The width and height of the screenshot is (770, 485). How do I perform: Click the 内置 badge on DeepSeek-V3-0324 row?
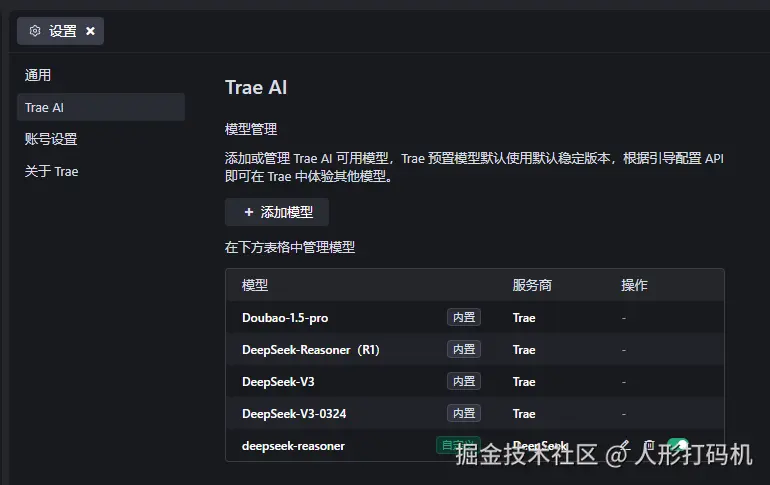(464, 413)
